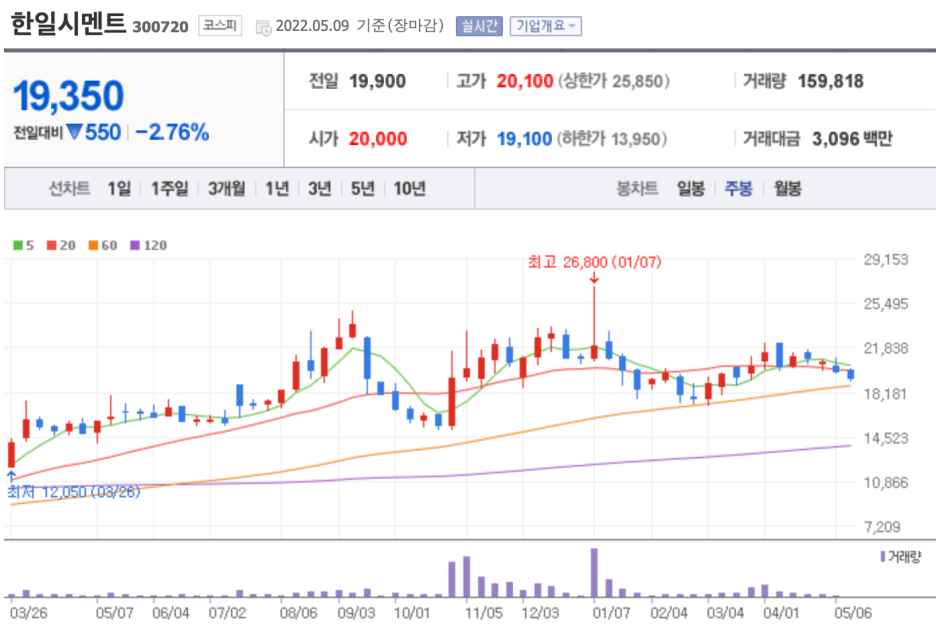Click the 2022.05.09 기준(장마감) date text
The image size is (936, 633).
[x=360, y=26]
